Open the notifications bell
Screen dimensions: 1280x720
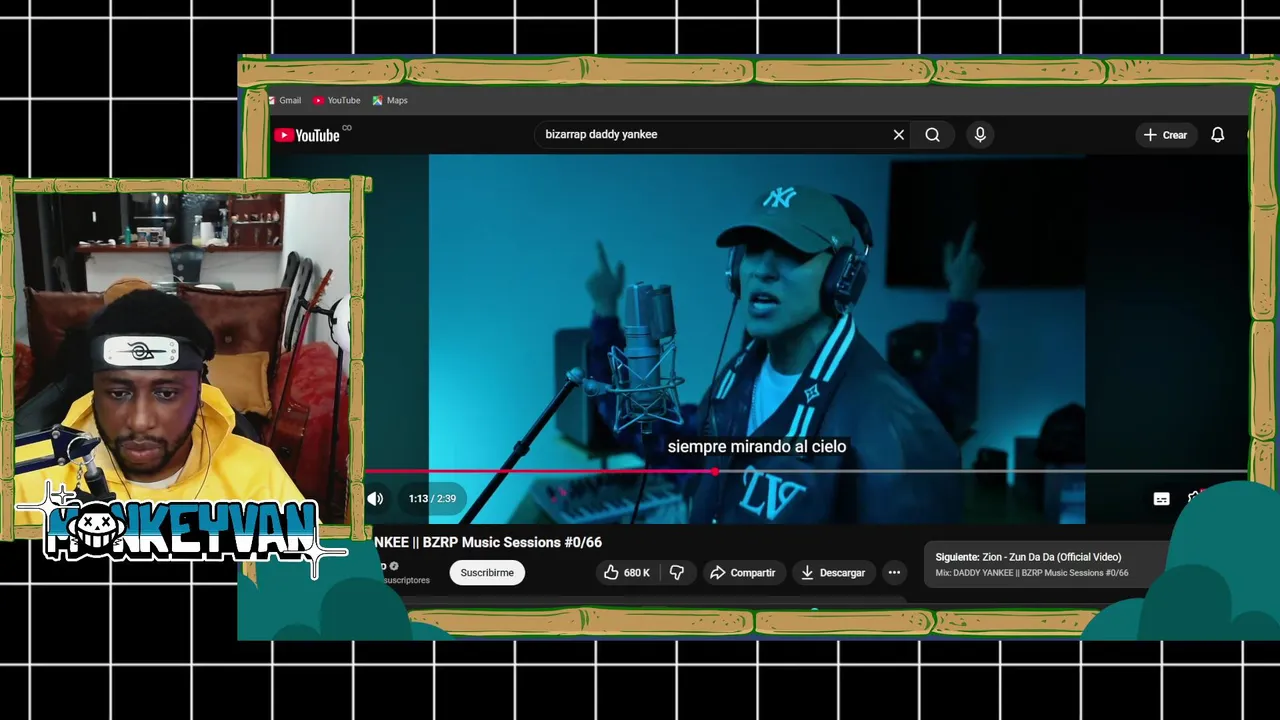[1217, 135]
